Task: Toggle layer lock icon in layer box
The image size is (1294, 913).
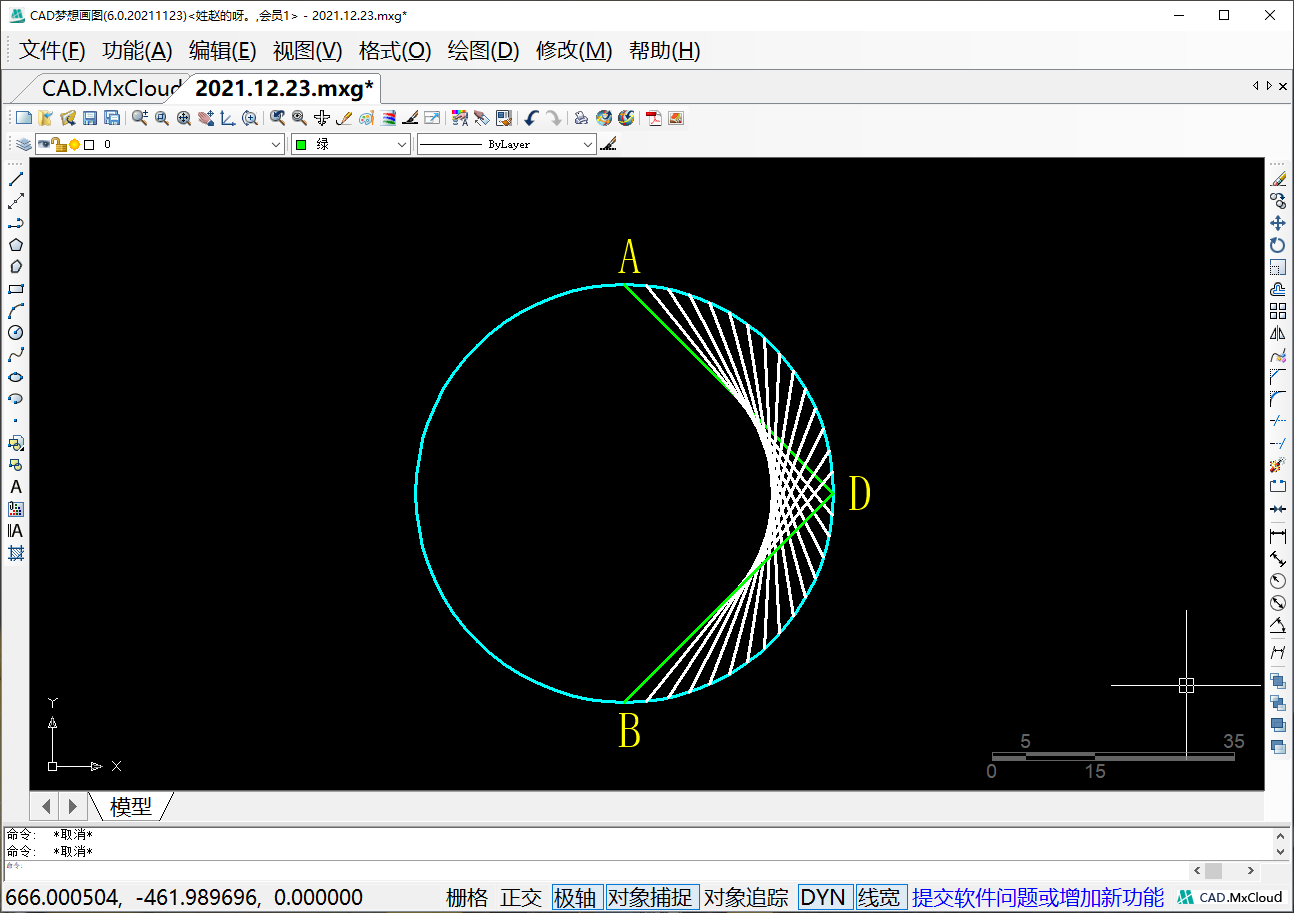Action: 59,144
